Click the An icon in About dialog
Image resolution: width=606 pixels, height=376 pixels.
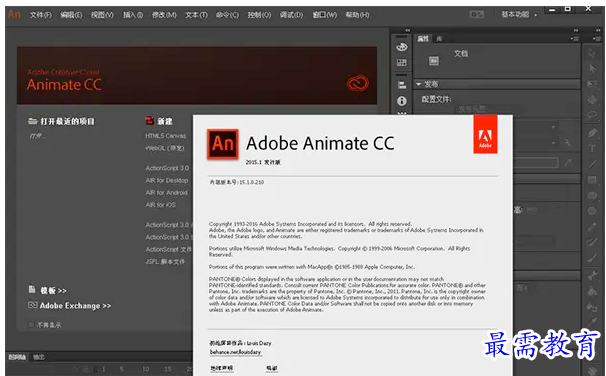[x=223, y=144]
